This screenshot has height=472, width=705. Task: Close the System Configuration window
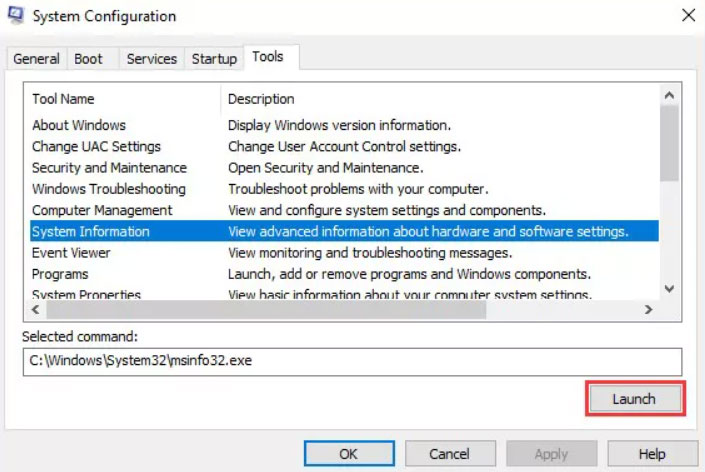688,15
